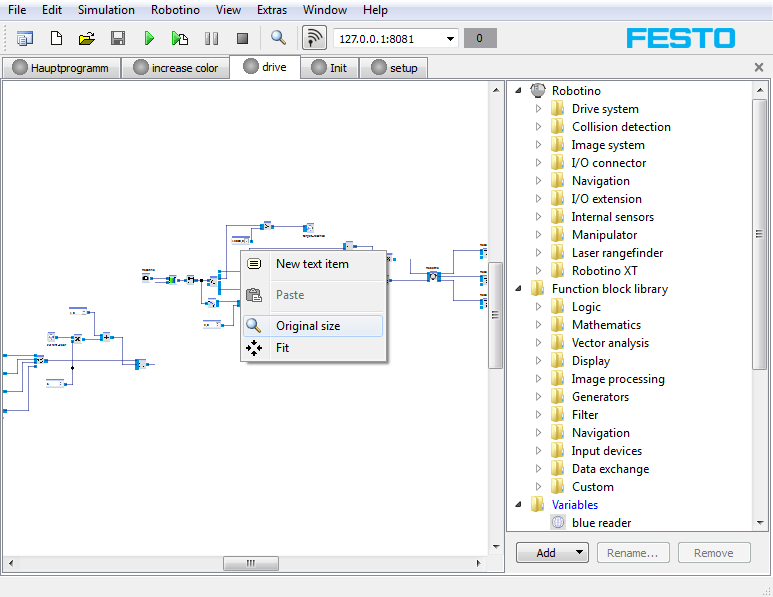The width and height of the screenshot is (773, 597).
Task: Click the FESTO logo
Action: pyautogui.click(x=680, y=38)
